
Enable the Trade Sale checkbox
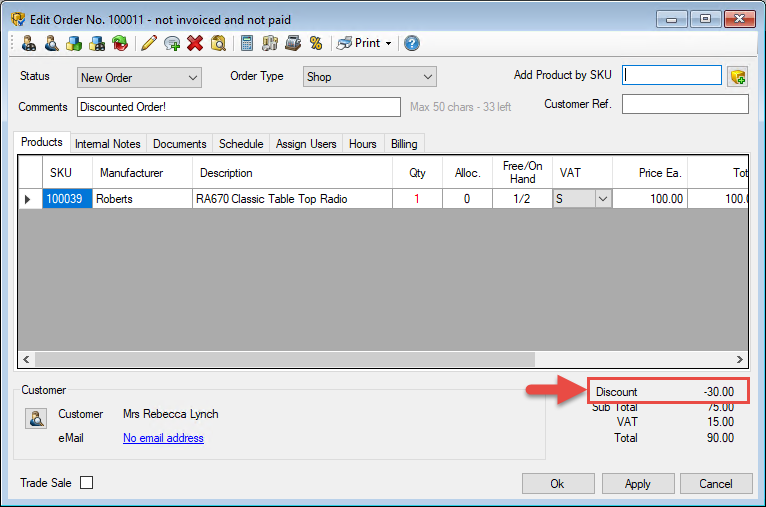coord(87,483)
